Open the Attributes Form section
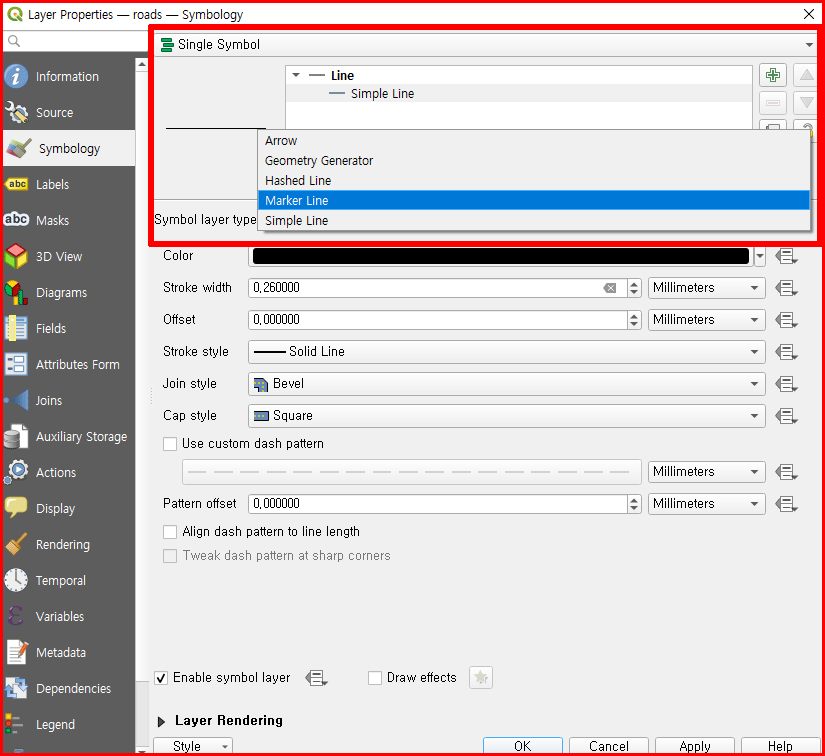 coord(68,365)
